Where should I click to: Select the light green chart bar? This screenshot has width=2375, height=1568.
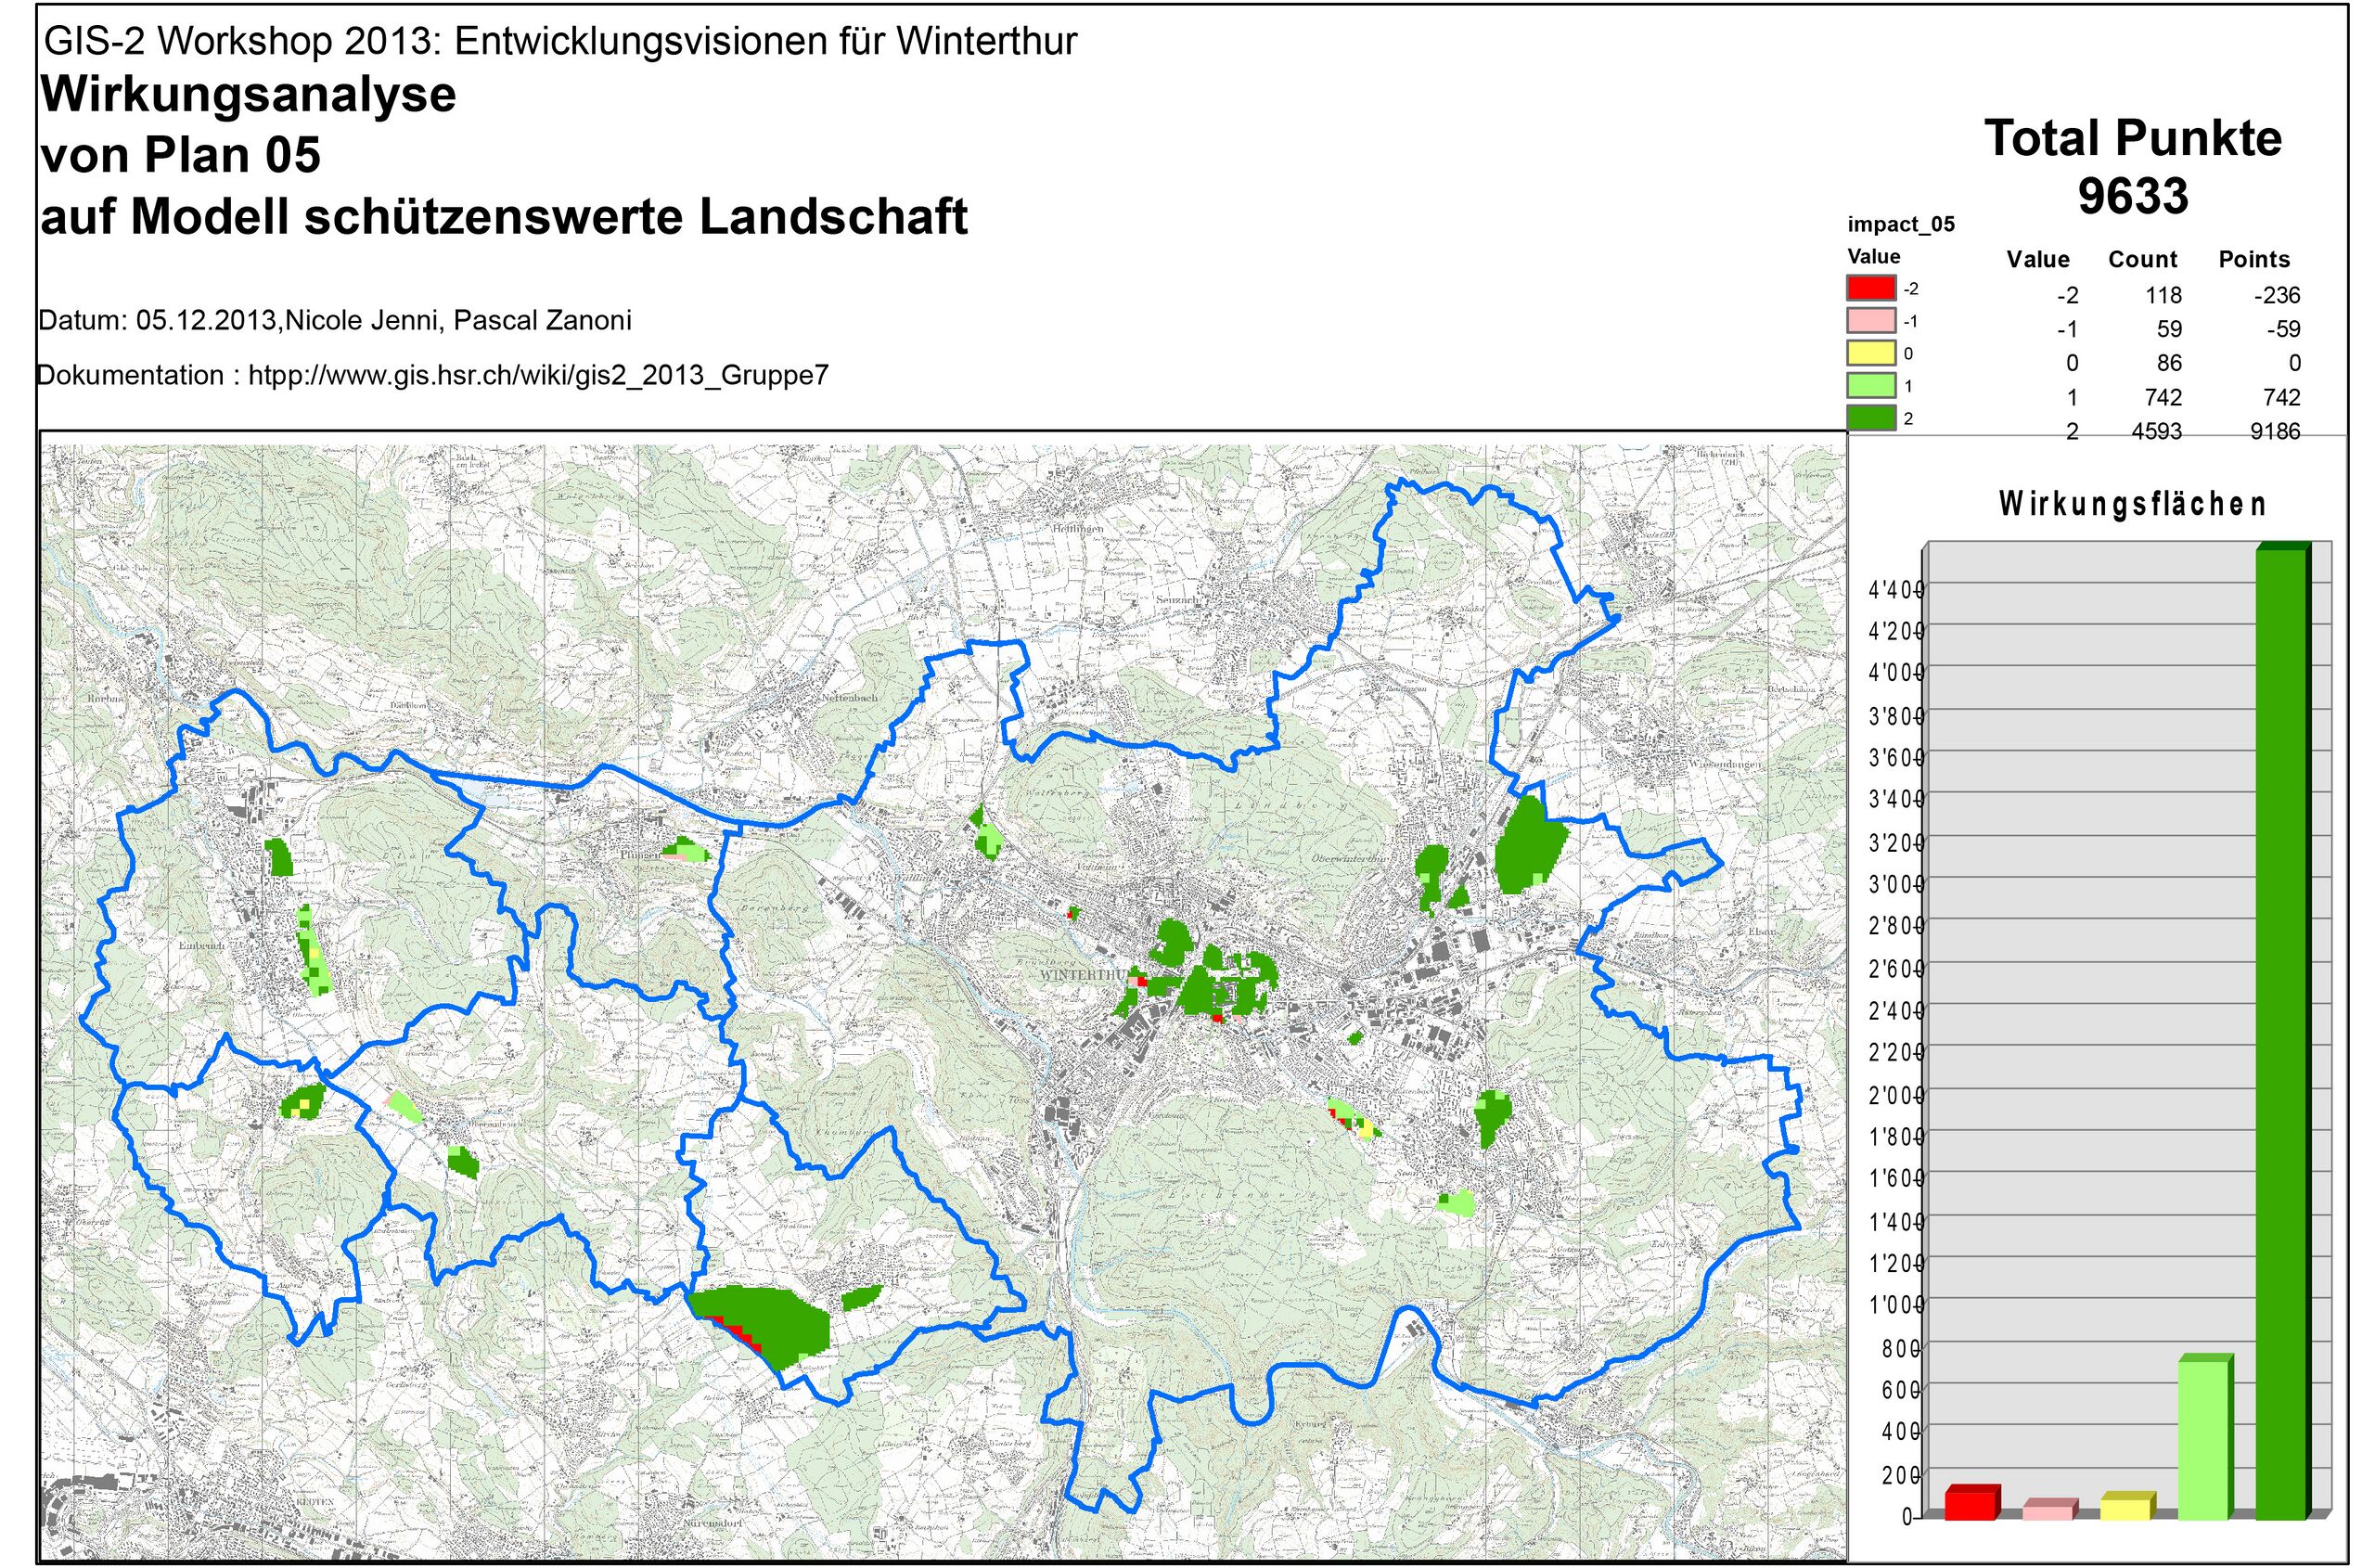click(2203, 1439)
